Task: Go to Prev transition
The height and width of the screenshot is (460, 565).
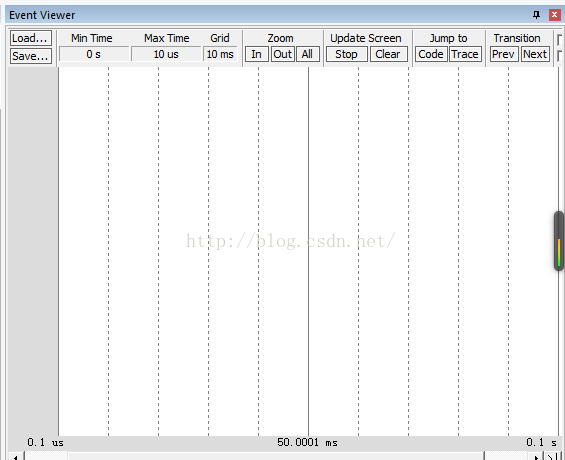Action: point(504,54)
